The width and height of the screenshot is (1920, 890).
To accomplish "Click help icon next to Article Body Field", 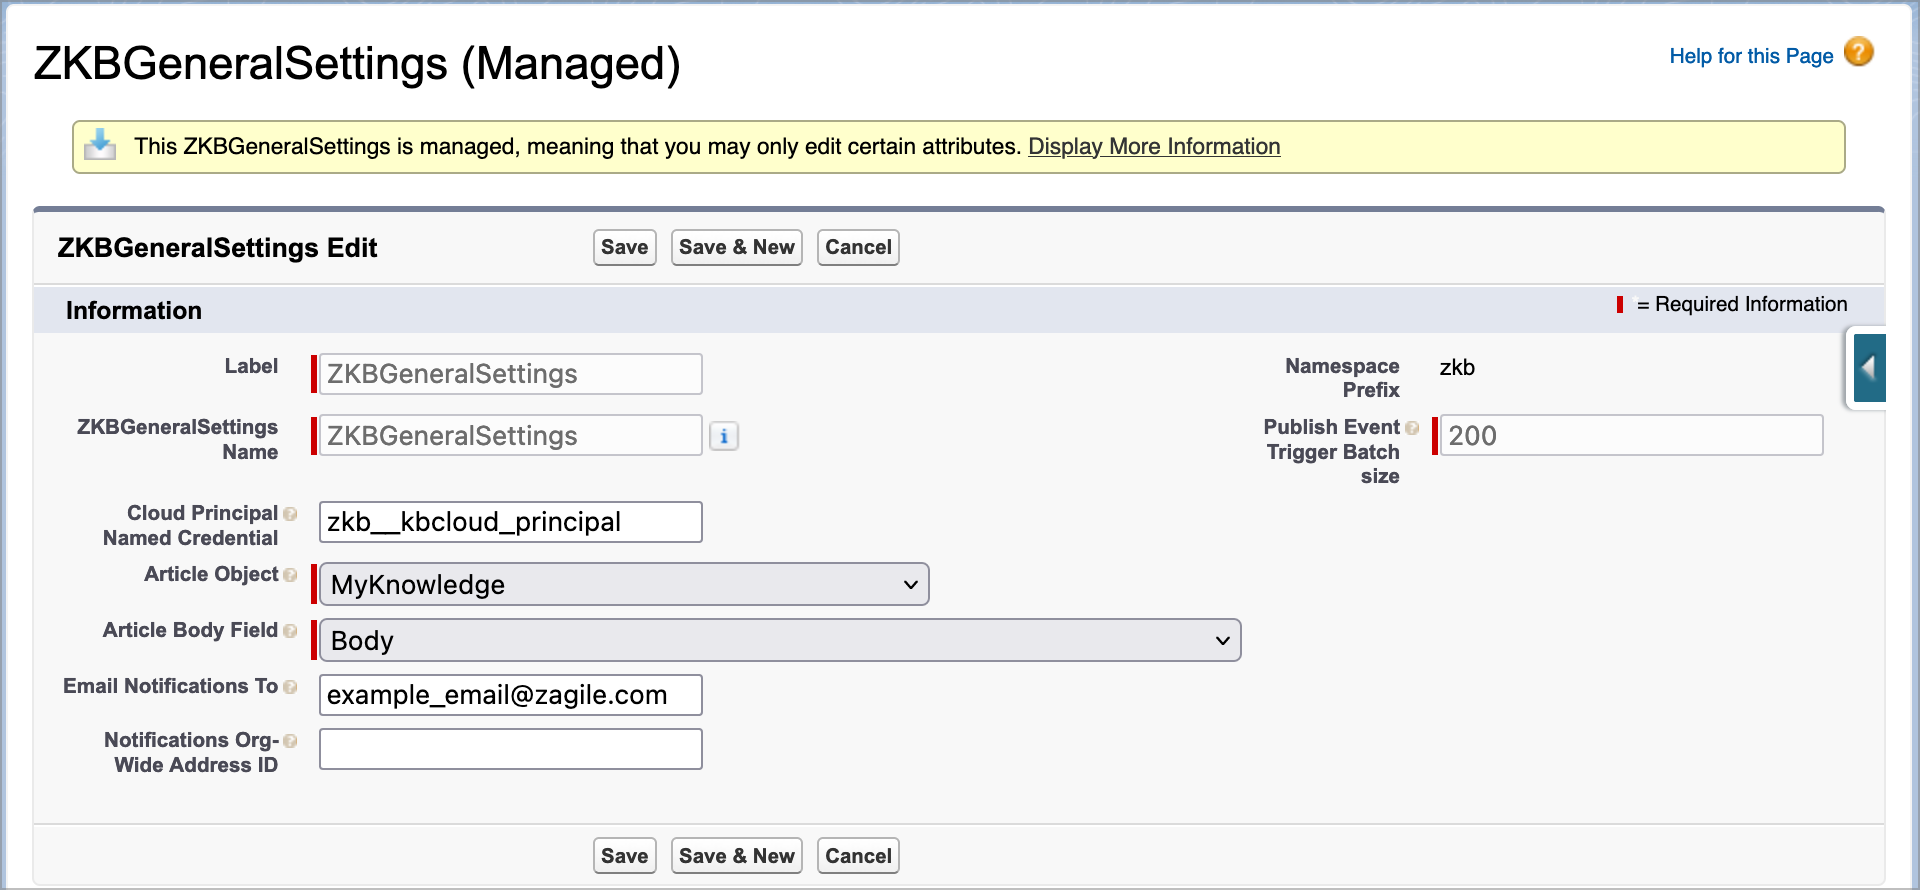I will point(290,631).
